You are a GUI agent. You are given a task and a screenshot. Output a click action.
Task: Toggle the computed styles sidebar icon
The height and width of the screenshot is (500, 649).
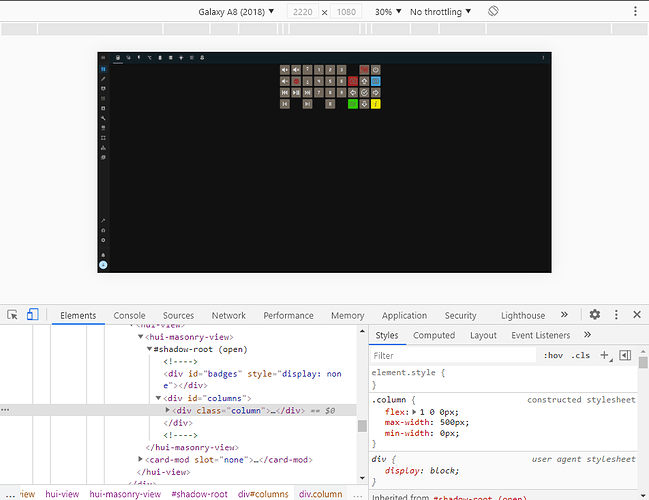[625, 355]
